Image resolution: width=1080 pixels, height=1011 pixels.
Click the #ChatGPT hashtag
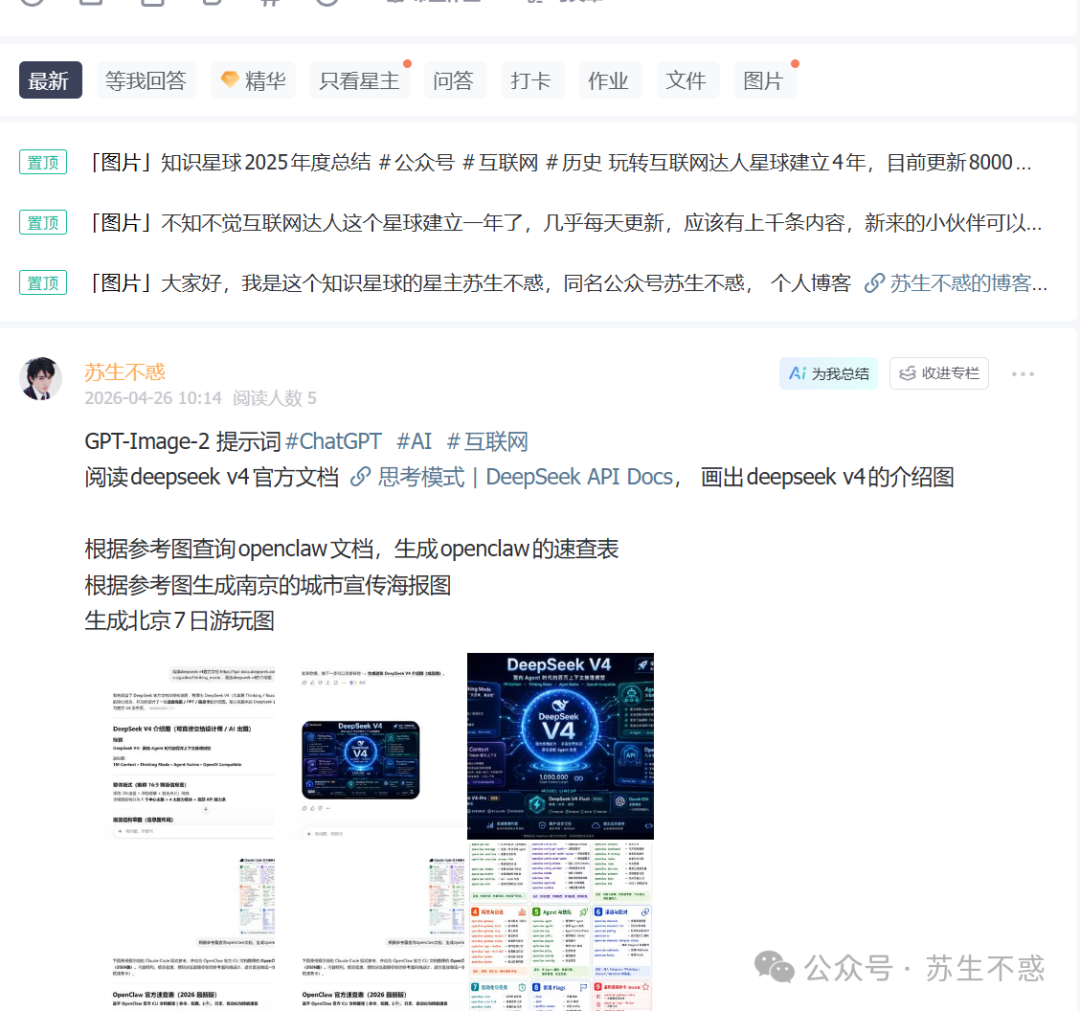(x=333, y=441)
